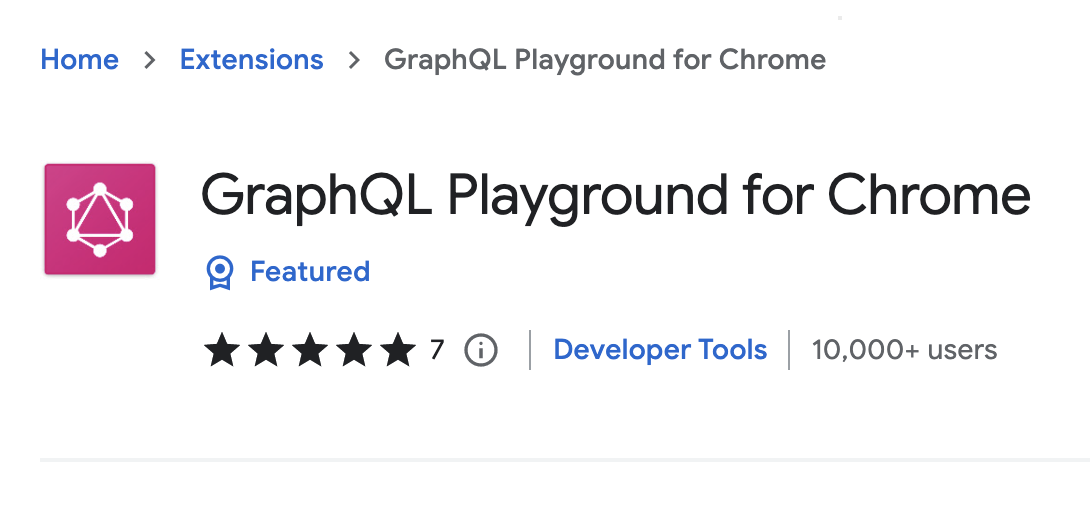Open the ratings info icon
This screenshot has width=1090, height=506.
pyautogui.click(x=481, y=350)
